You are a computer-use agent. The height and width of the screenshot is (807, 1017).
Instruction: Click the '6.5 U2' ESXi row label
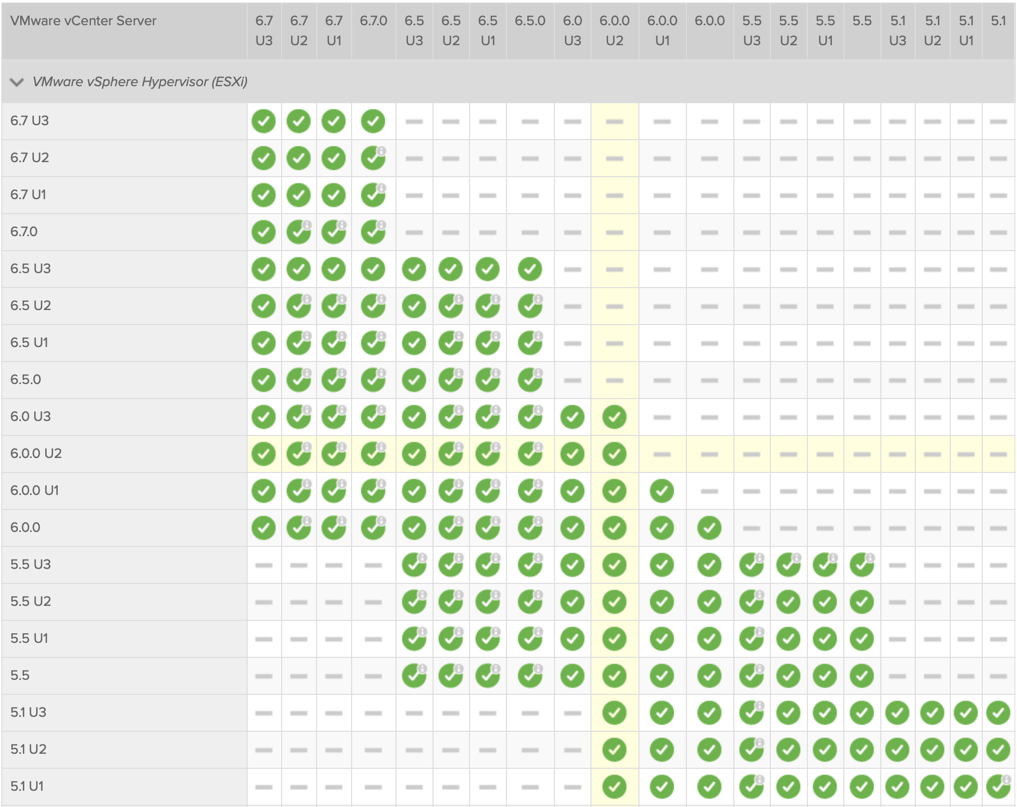[30, 306]
